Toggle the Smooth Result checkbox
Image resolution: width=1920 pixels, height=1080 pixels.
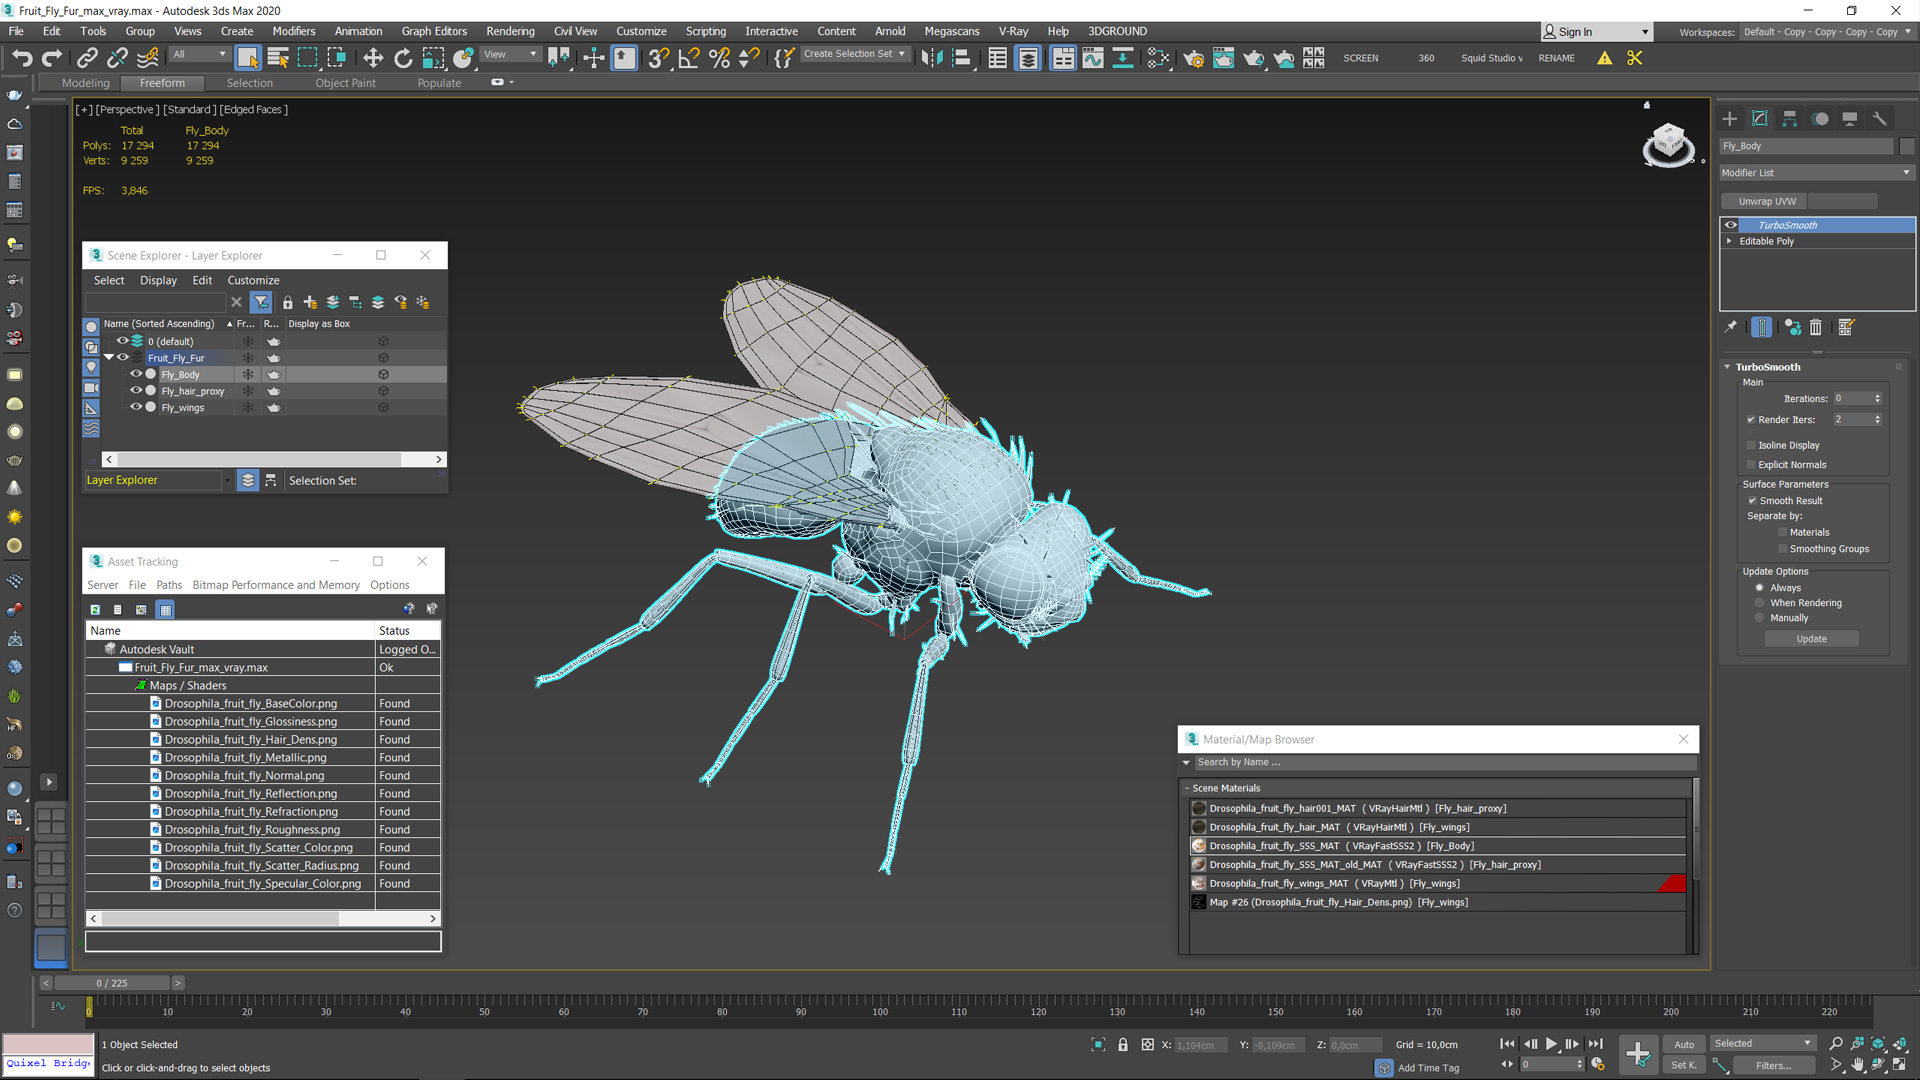pyautogui.click(x=1752, y=501)
